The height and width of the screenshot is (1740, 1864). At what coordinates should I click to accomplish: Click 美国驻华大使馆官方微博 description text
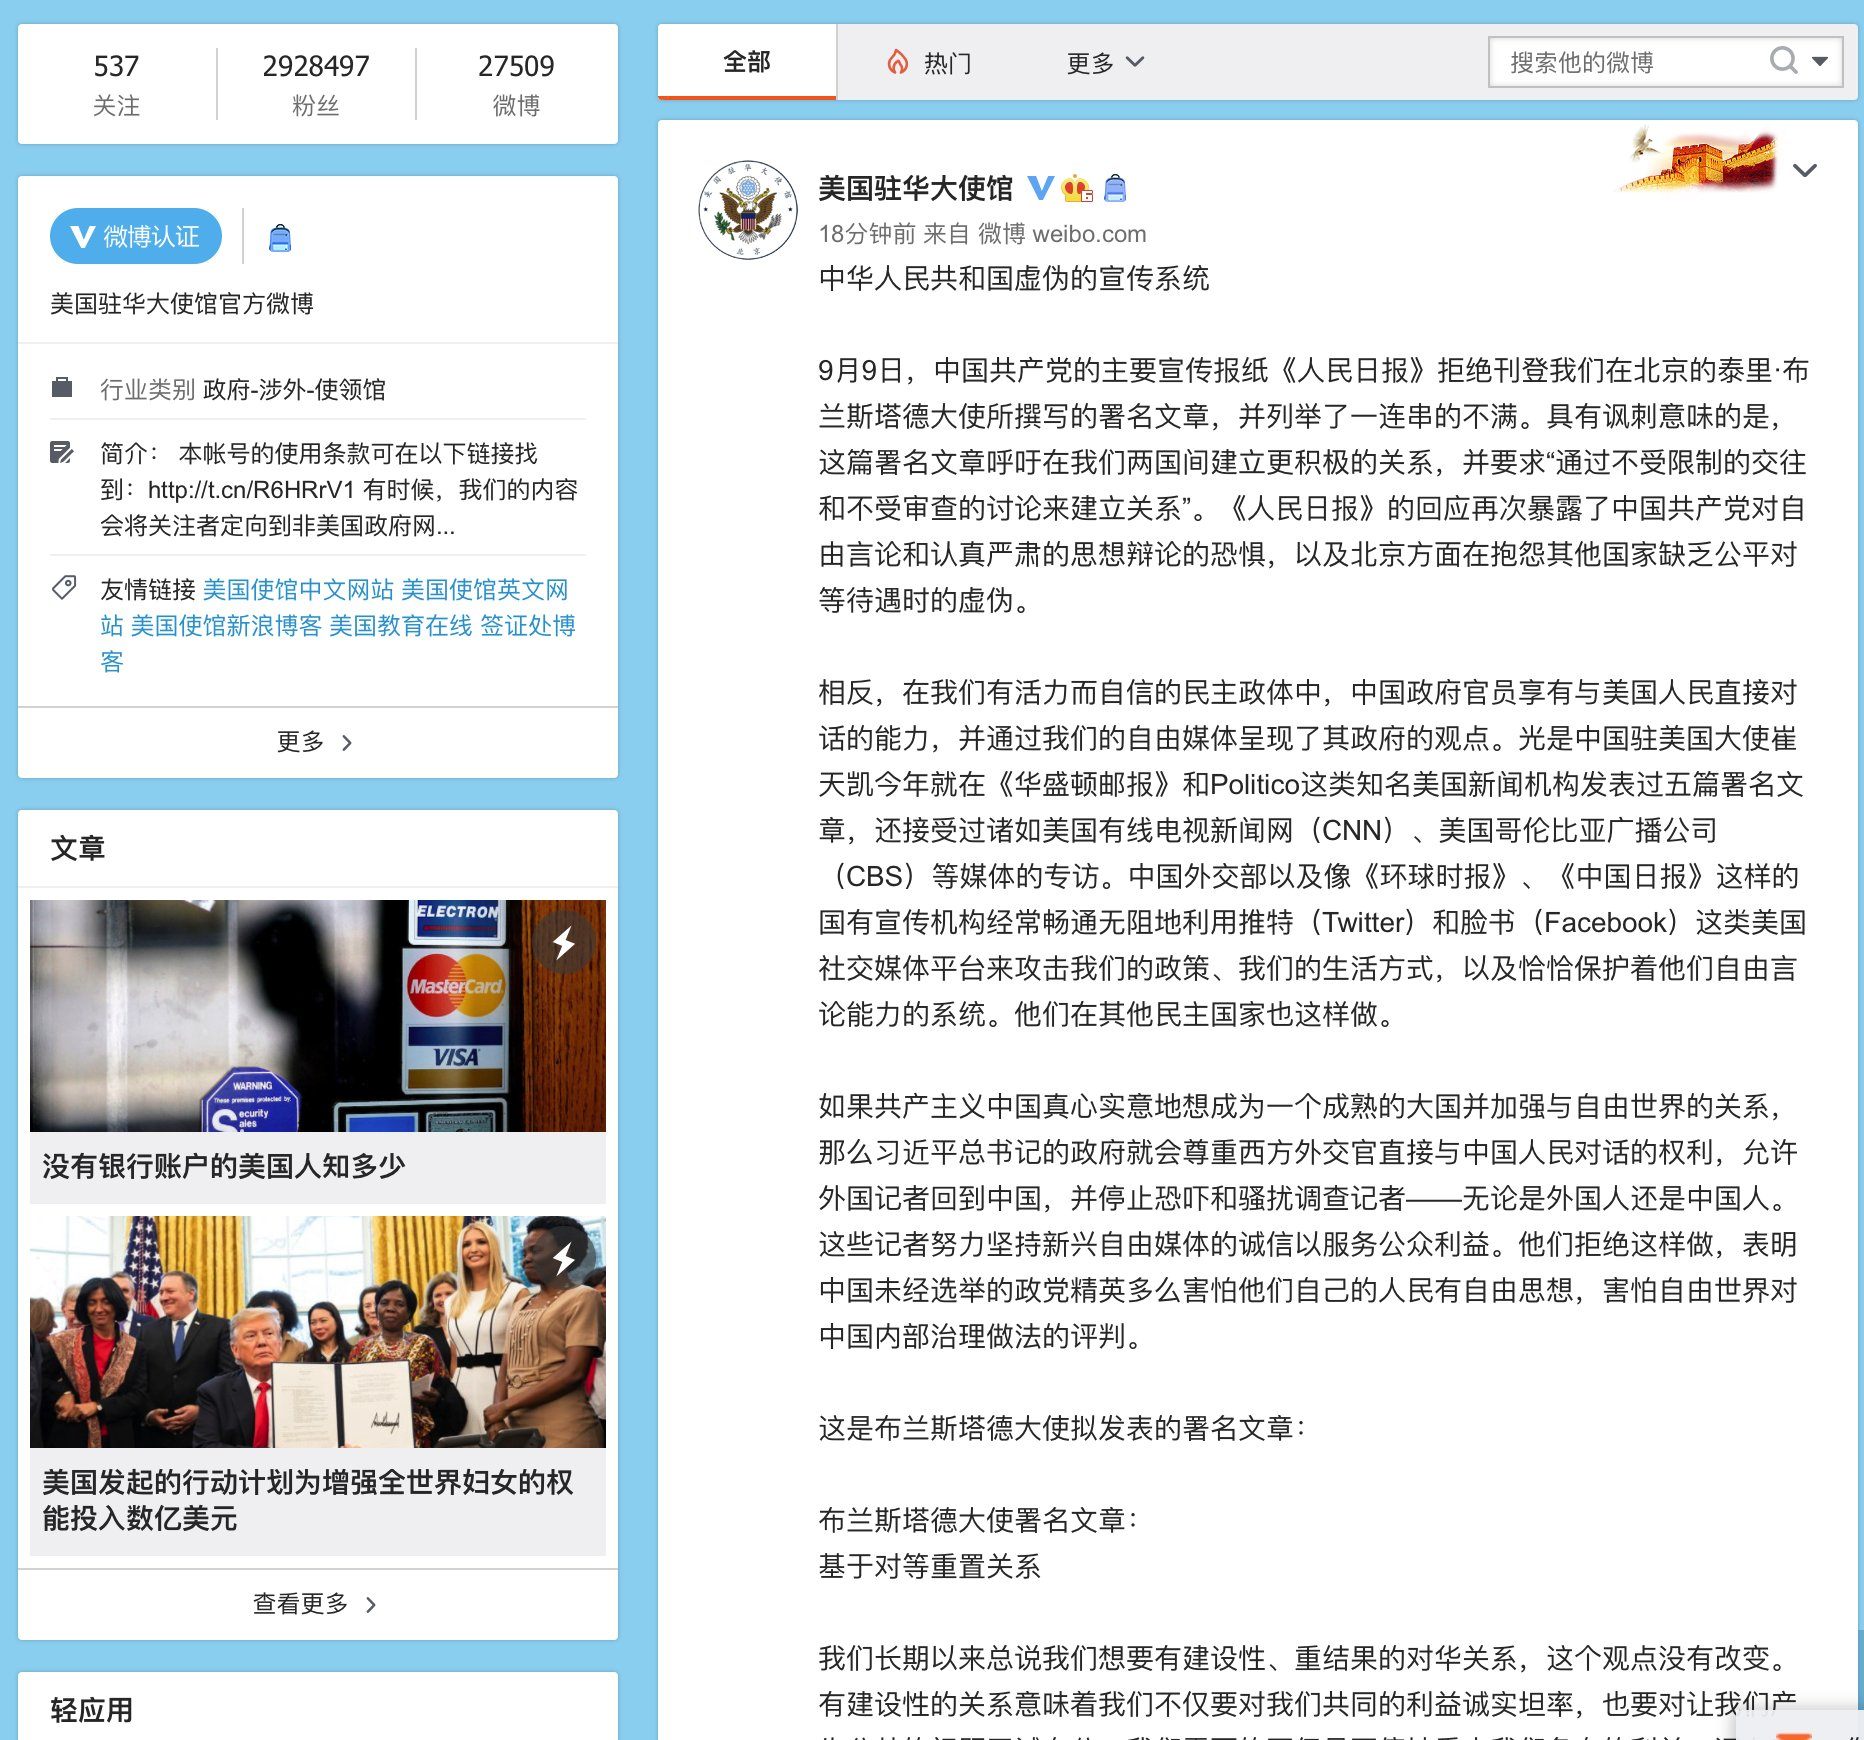pos(182,304)
